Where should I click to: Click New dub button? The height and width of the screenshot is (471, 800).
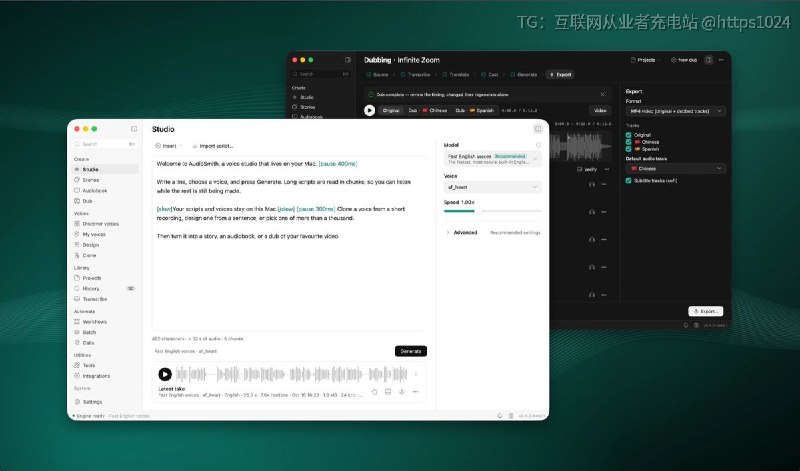(684, 60)
